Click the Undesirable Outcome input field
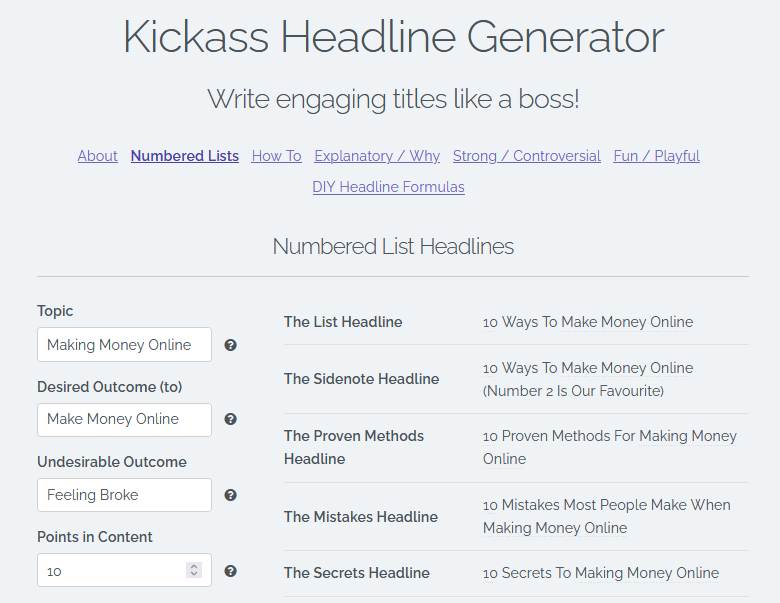The height and width of the screenshot is (603, 780). coord(124,495)
